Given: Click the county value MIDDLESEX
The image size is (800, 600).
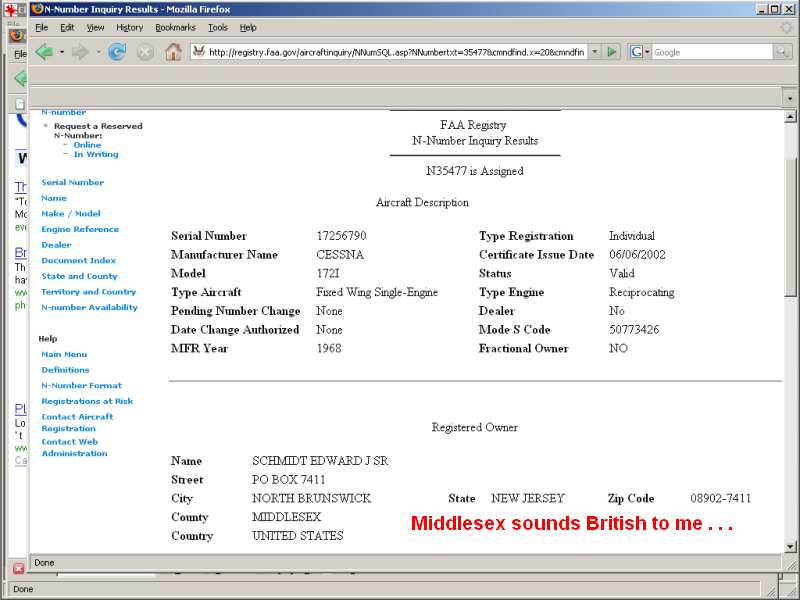Looking at the screenshot, I should pyautogui.click(x=287, y=517).
